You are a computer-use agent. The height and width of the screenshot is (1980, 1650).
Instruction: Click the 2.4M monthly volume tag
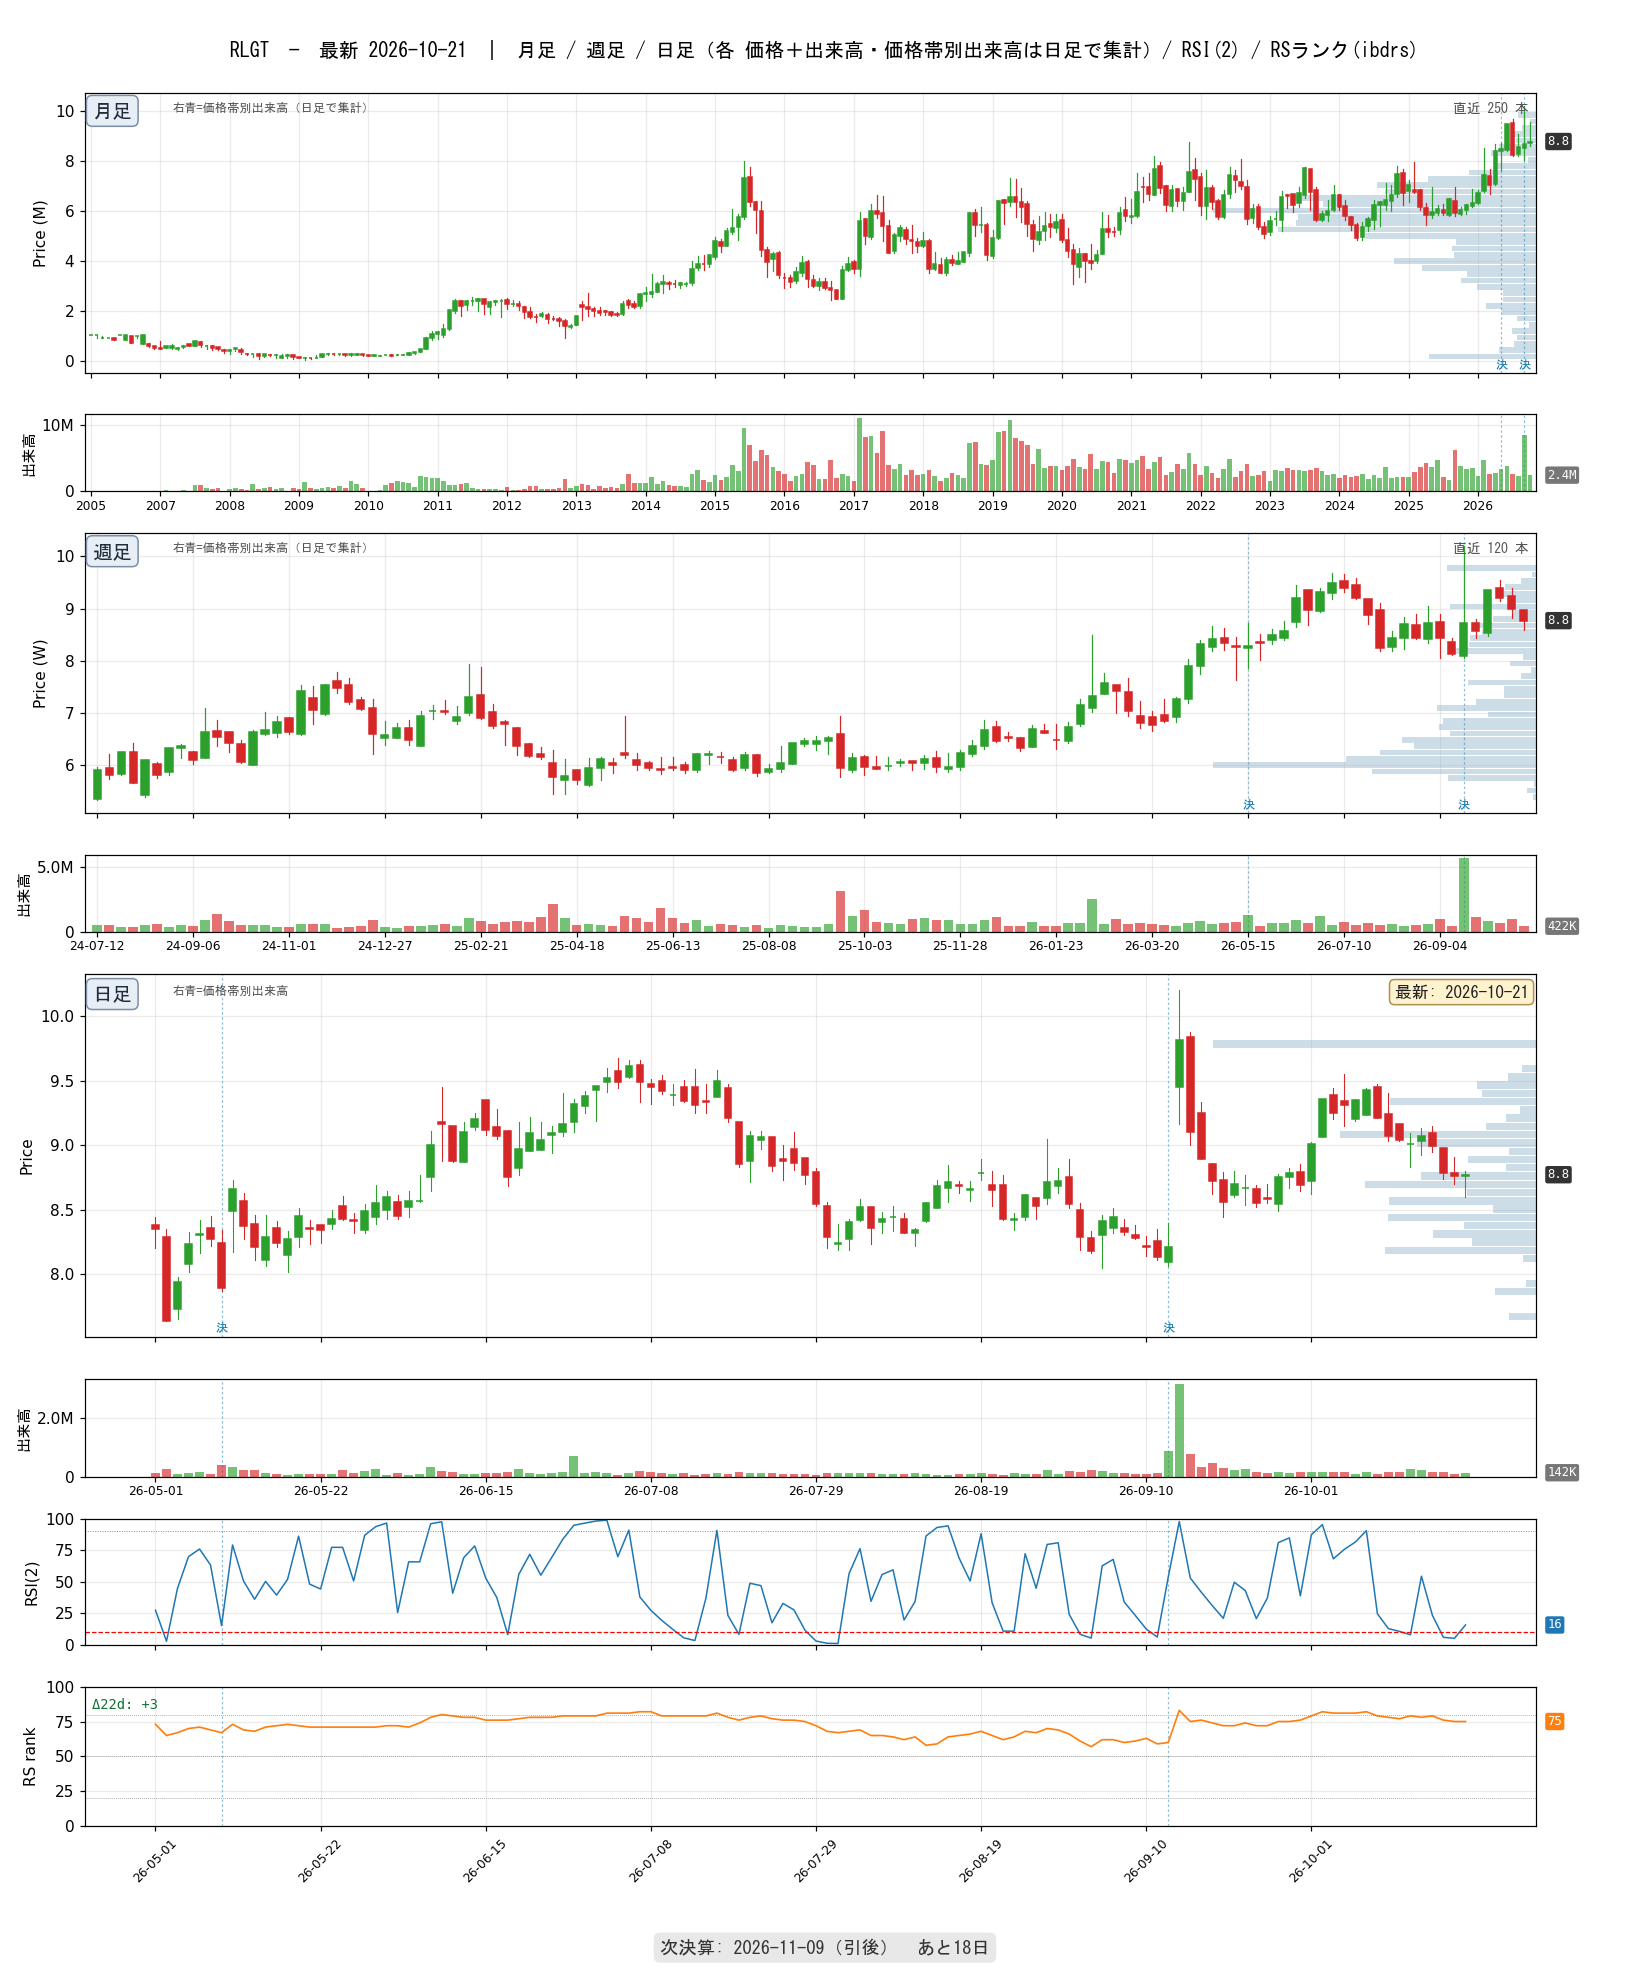(1561, 475)
